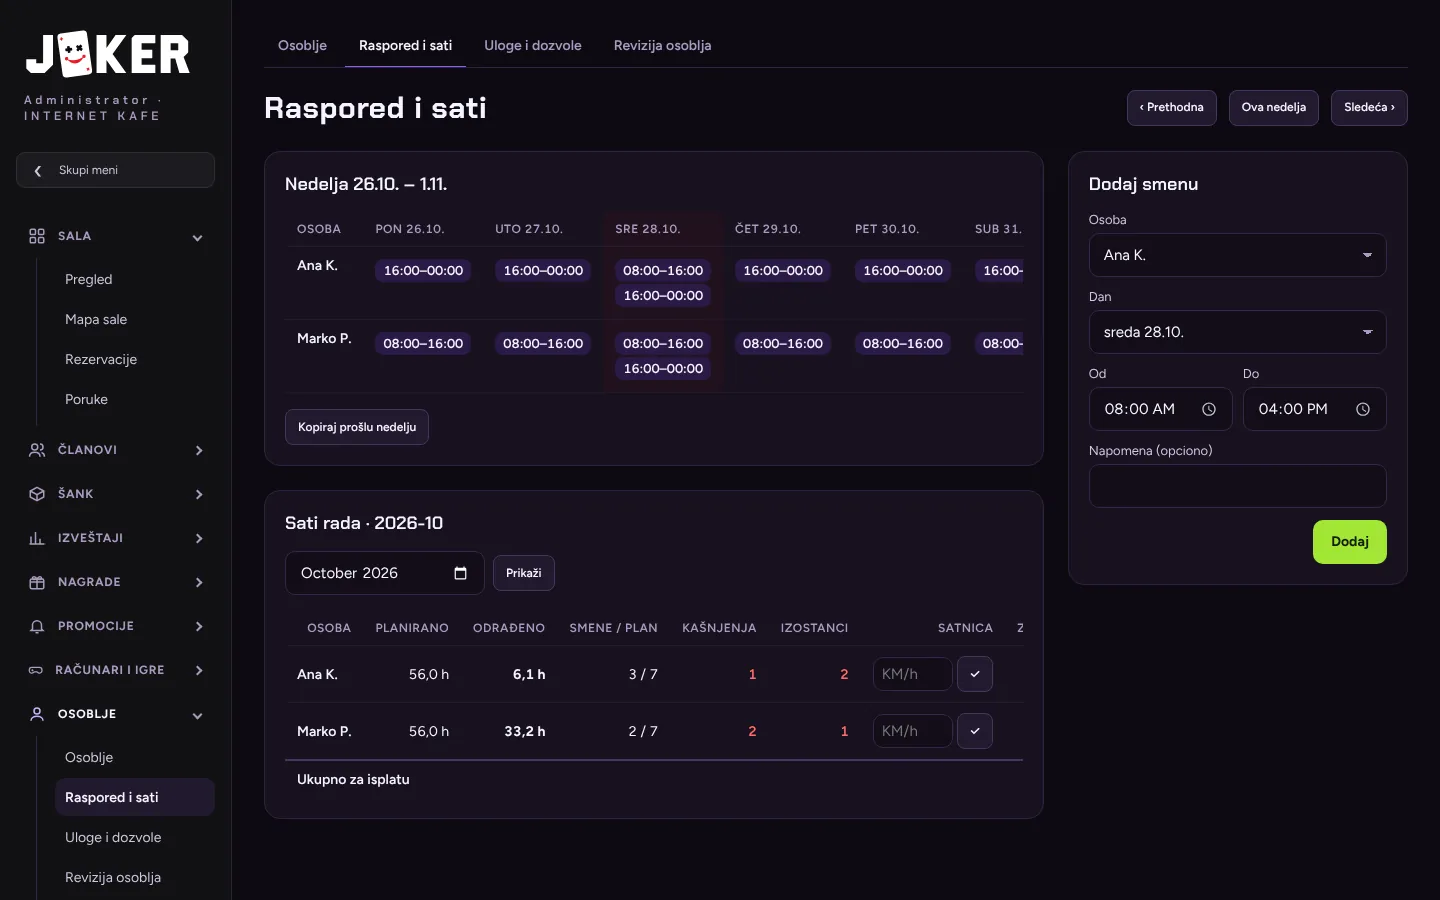Click the Napomena (opciono) input field
Screen dimensions: 1440x900
[1238, 486]
